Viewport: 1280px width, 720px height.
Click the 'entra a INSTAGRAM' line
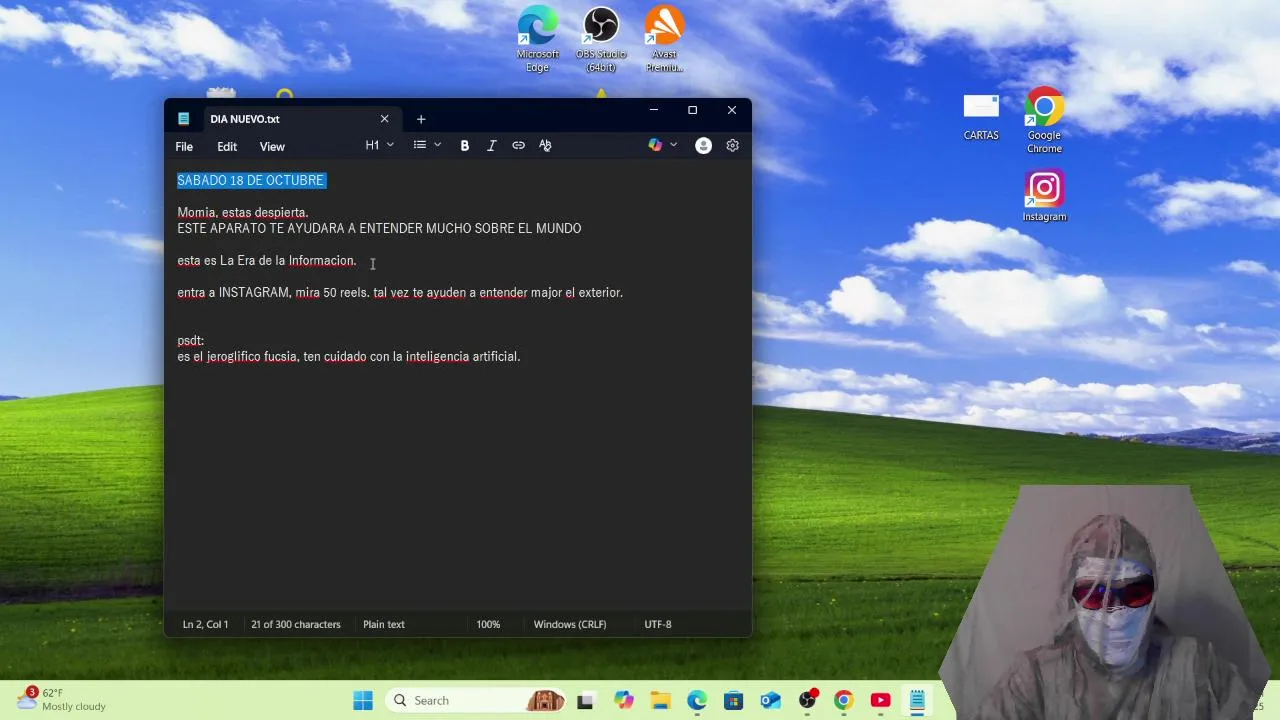click(400, 292)
